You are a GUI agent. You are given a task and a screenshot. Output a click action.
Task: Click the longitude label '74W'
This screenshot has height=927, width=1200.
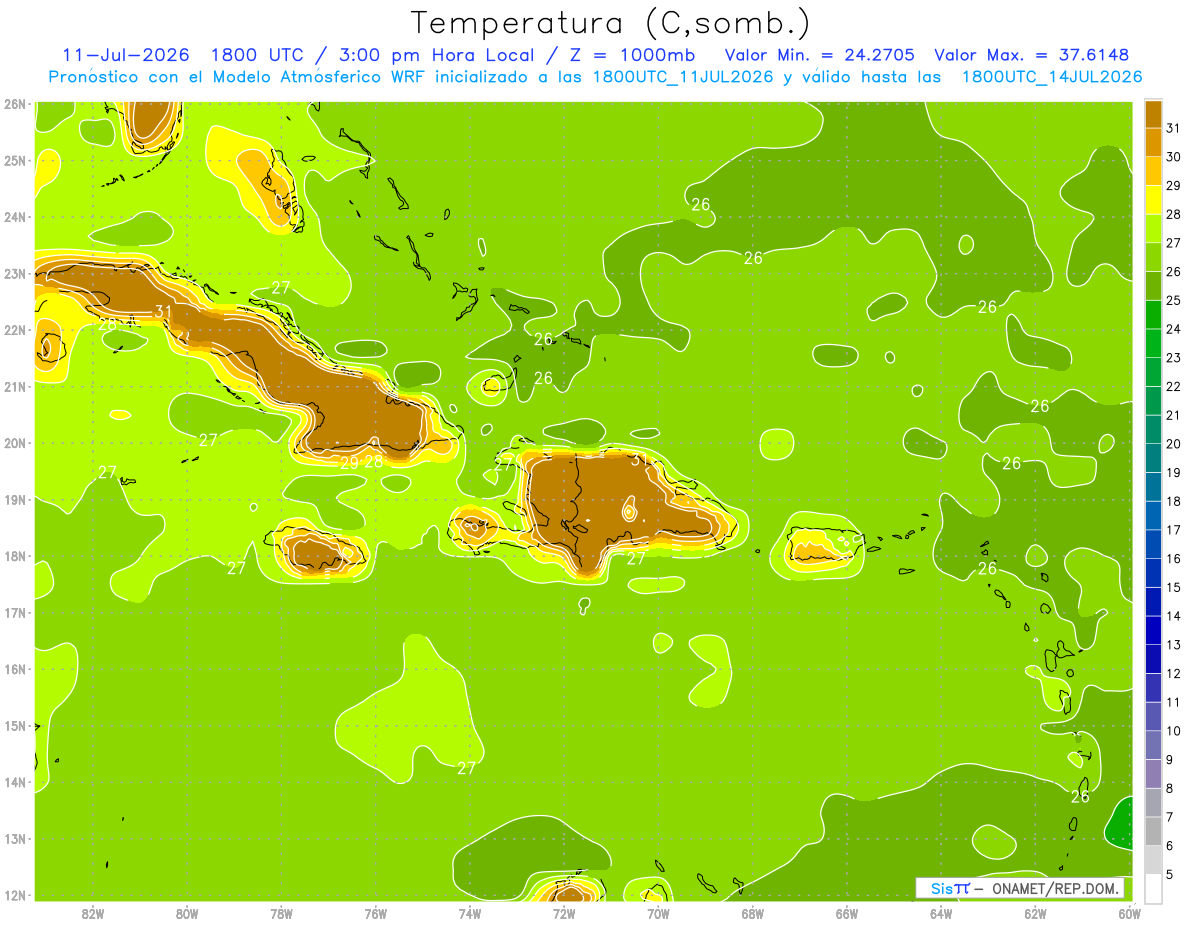(470, 913)
